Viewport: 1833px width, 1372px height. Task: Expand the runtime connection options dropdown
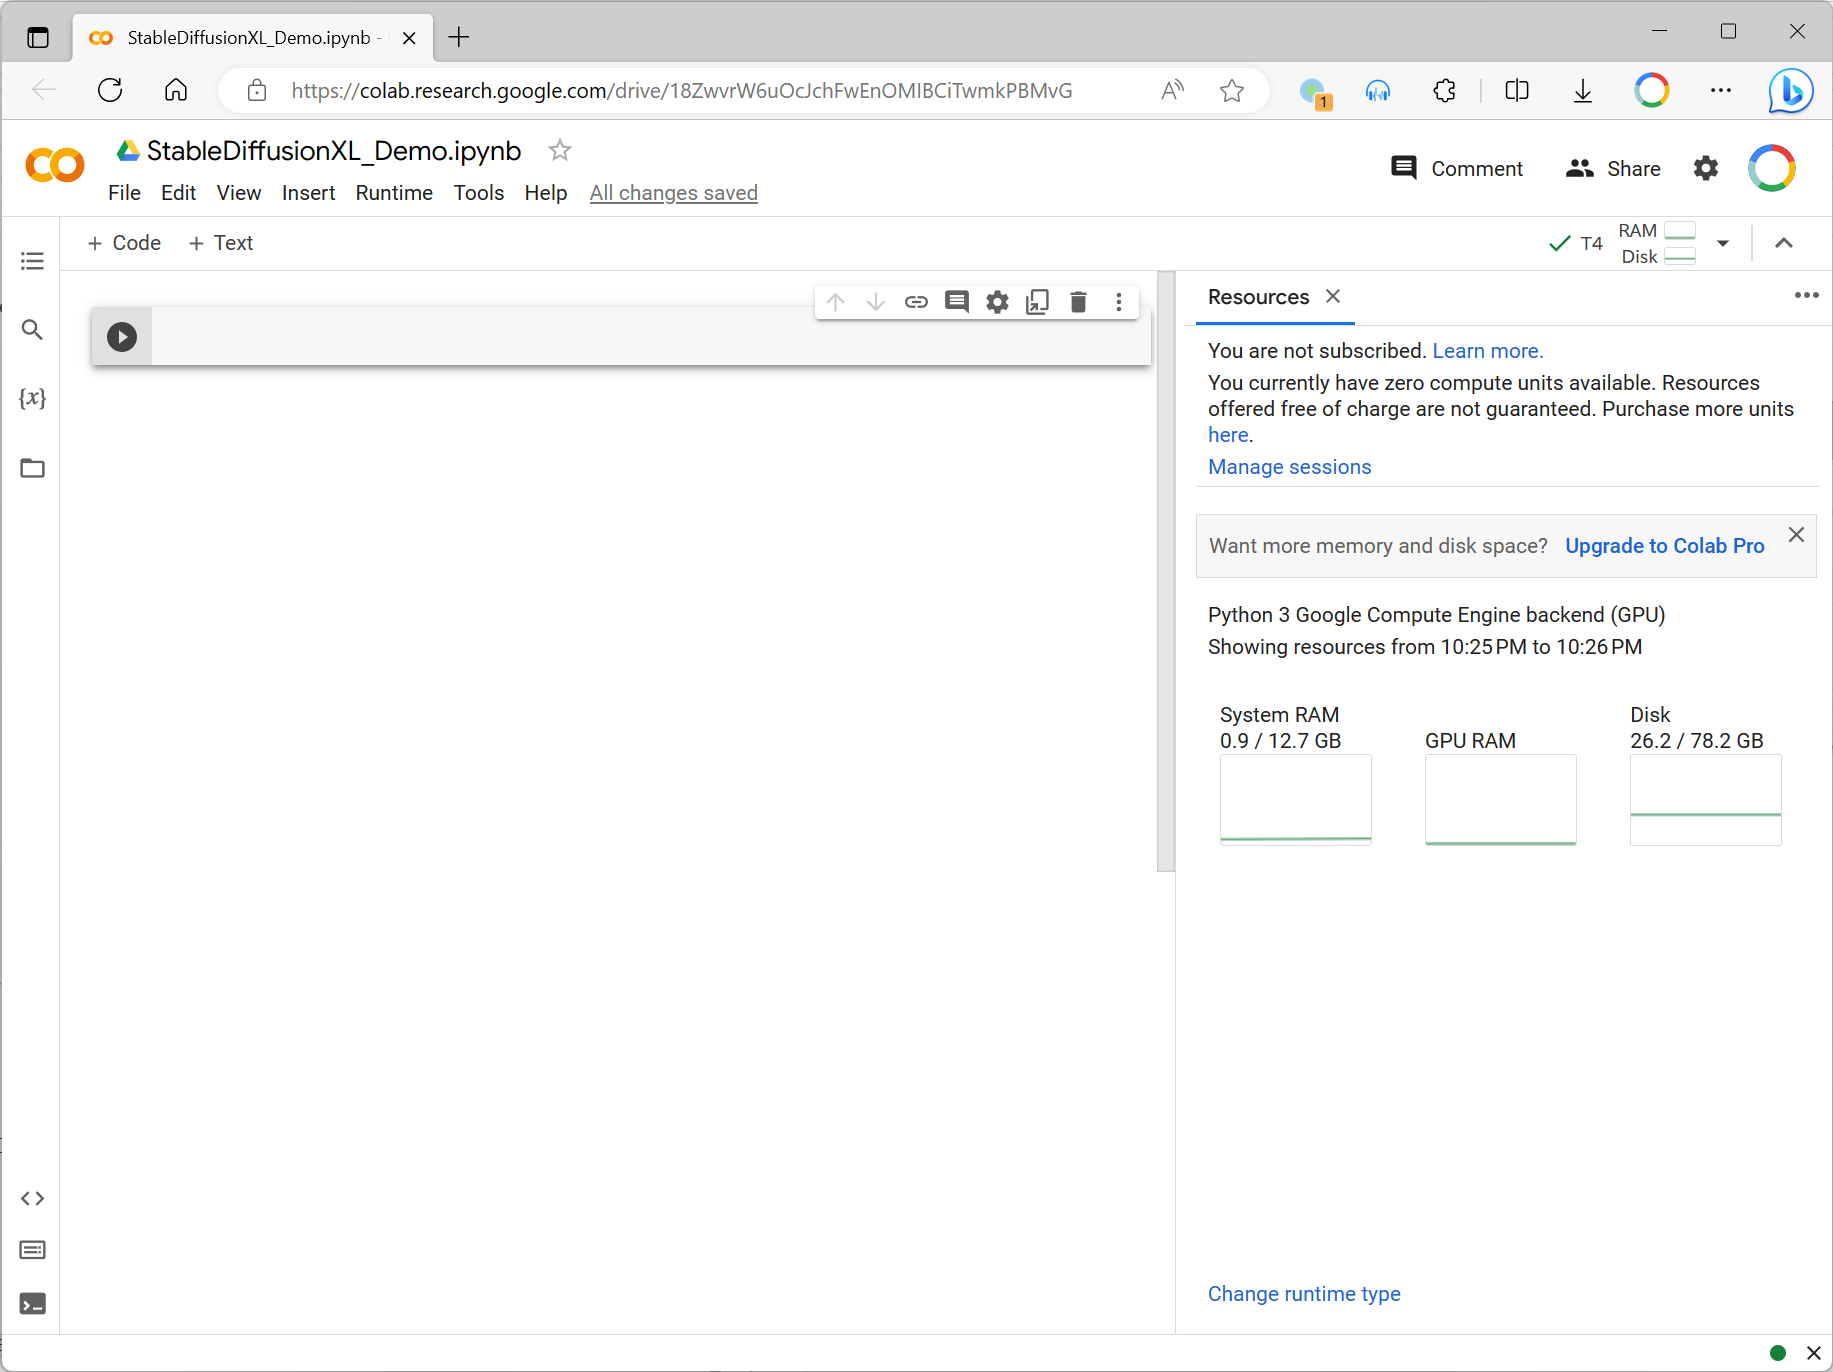(1723, 243)
